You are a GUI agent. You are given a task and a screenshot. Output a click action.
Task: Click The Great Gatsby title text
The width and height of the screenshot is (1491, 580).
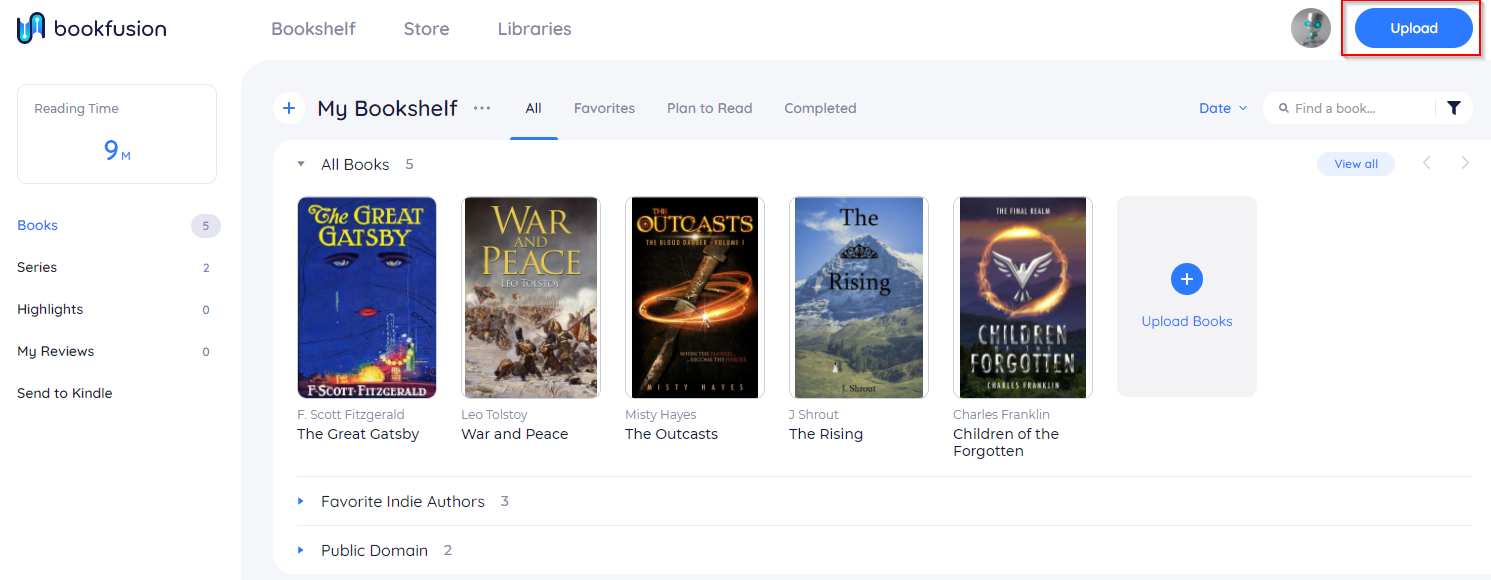[x=358, y=434]
